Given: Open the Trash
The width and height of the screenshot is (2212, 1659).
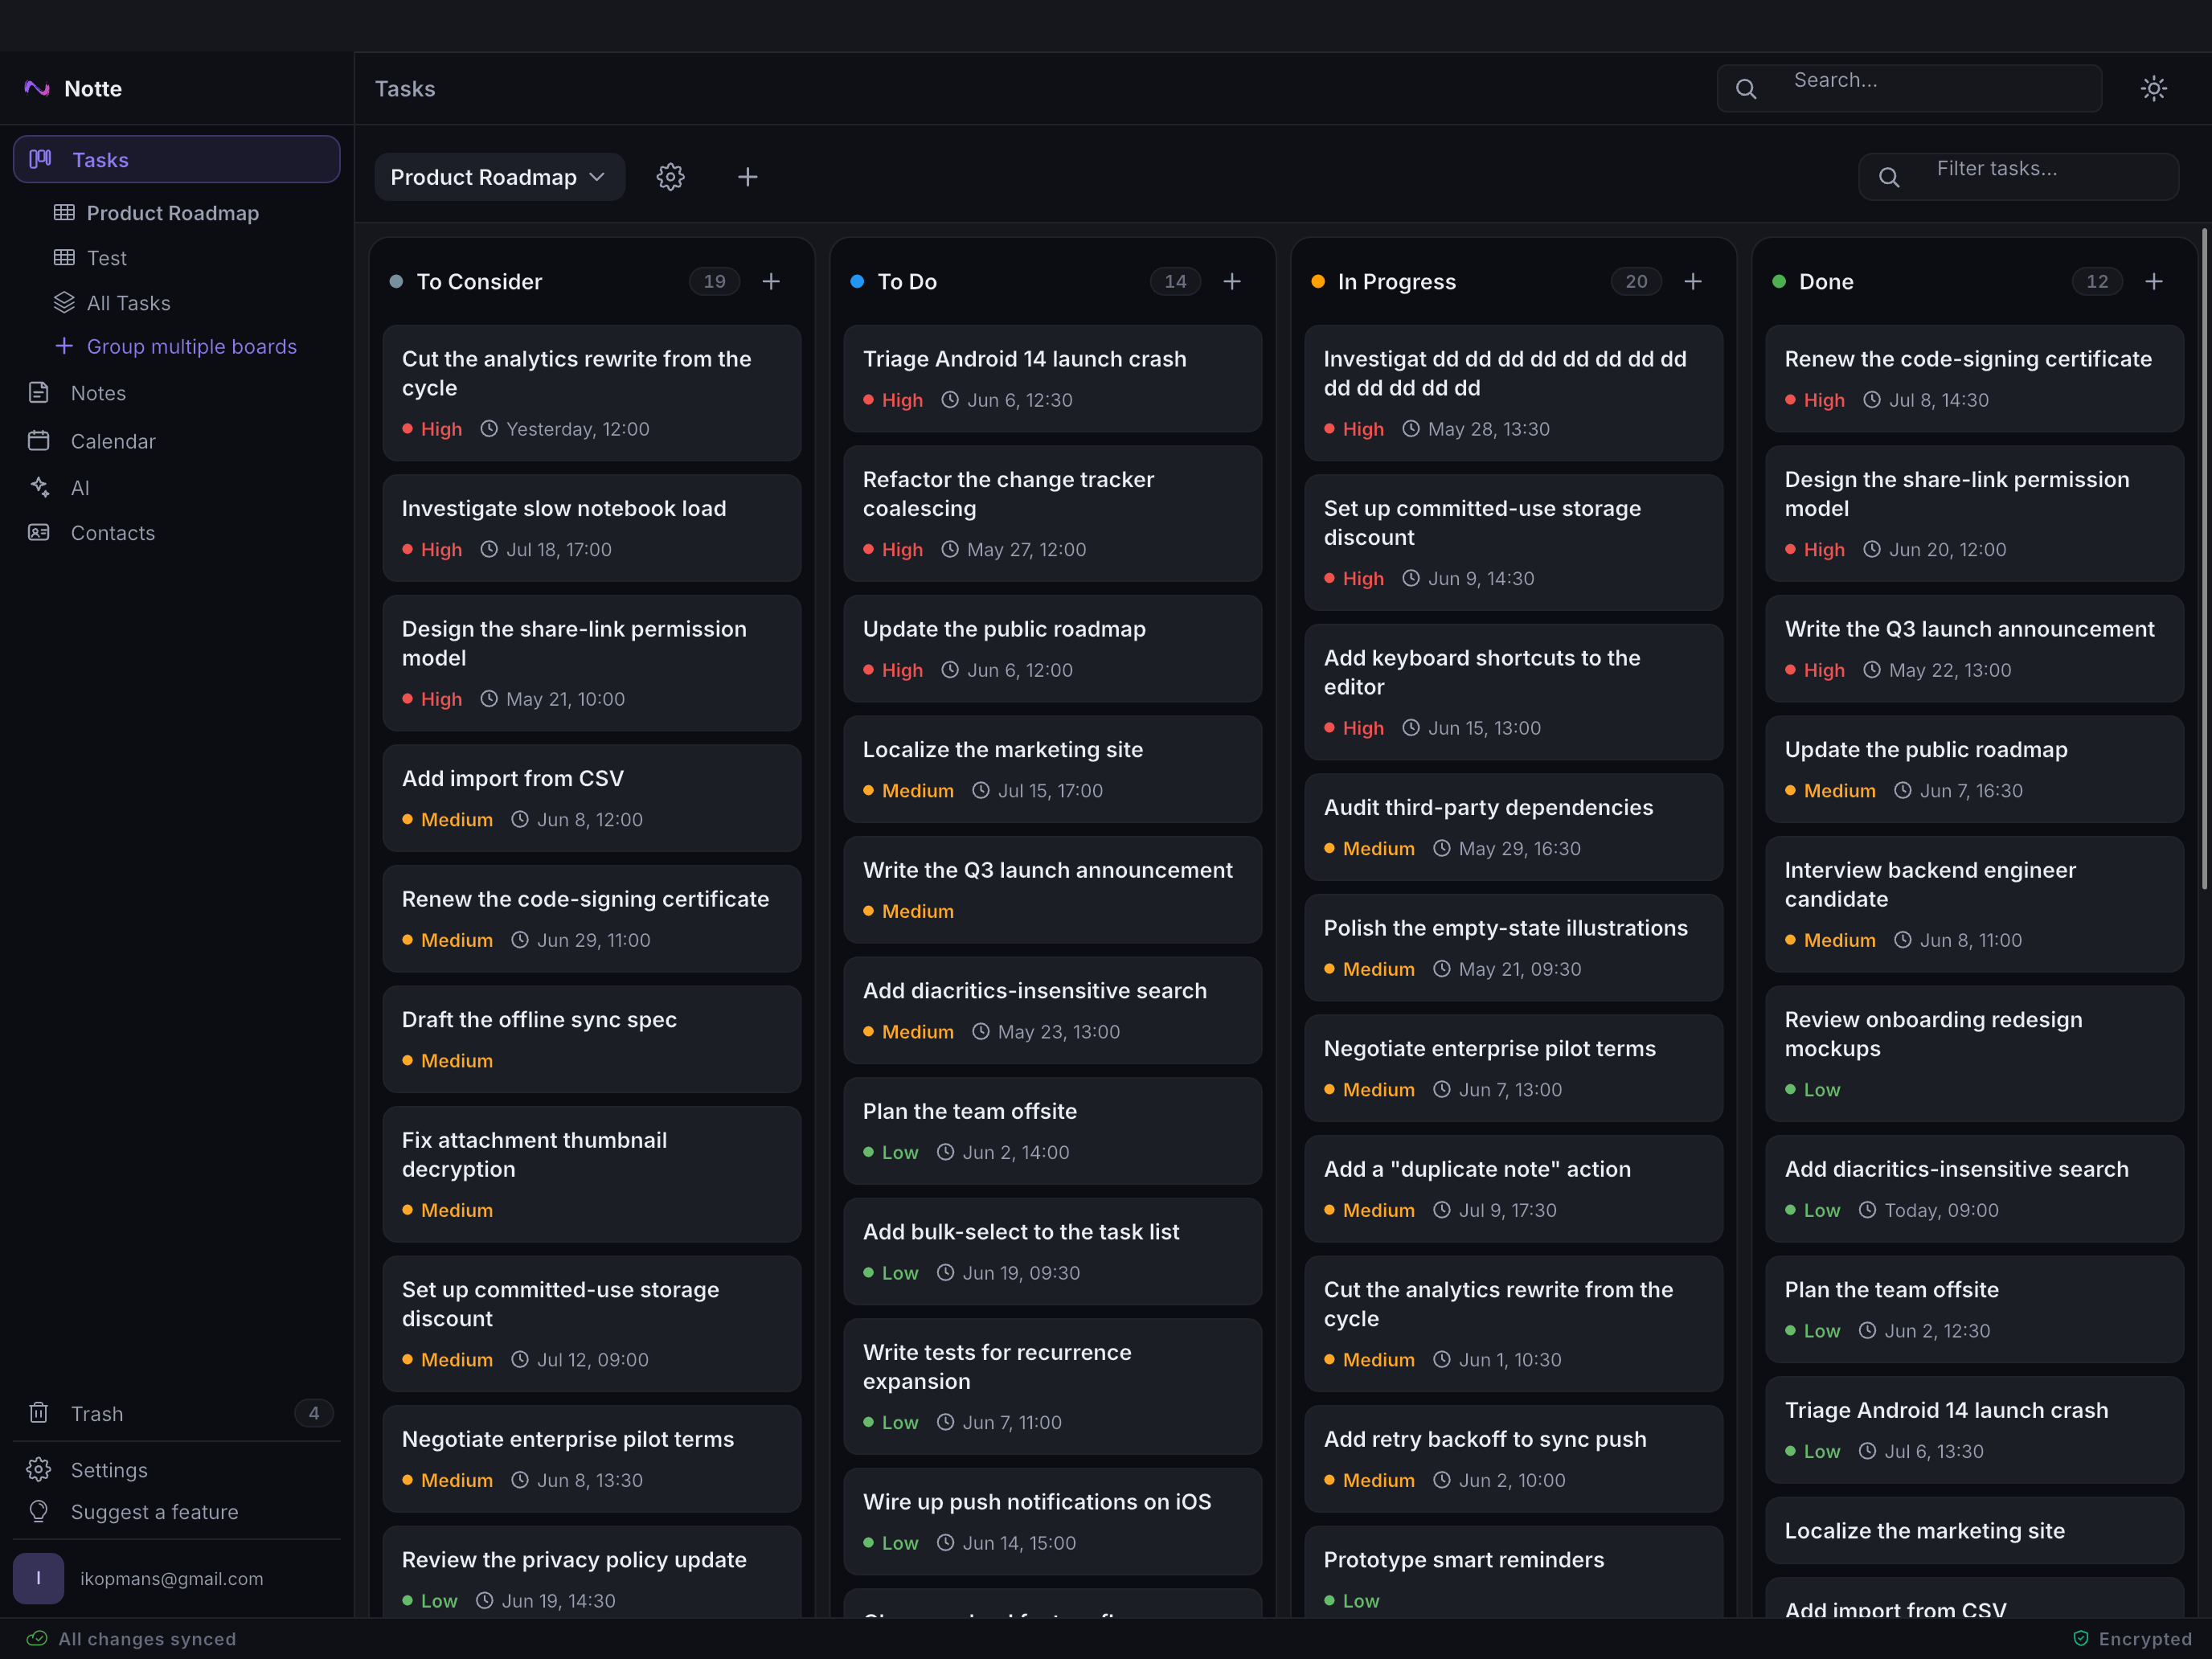Looking at the screenshot, I should coord(176,1413).
